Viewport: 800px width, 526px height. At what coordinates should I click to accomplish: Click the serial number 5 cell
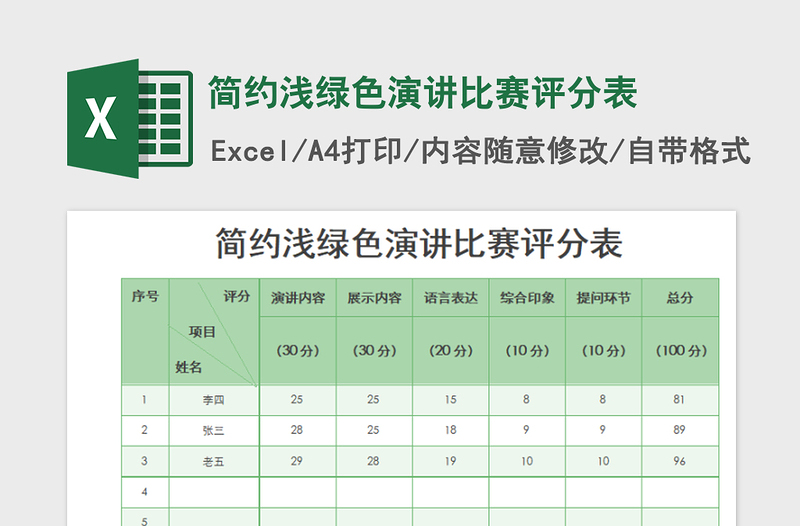click(145, 517)
